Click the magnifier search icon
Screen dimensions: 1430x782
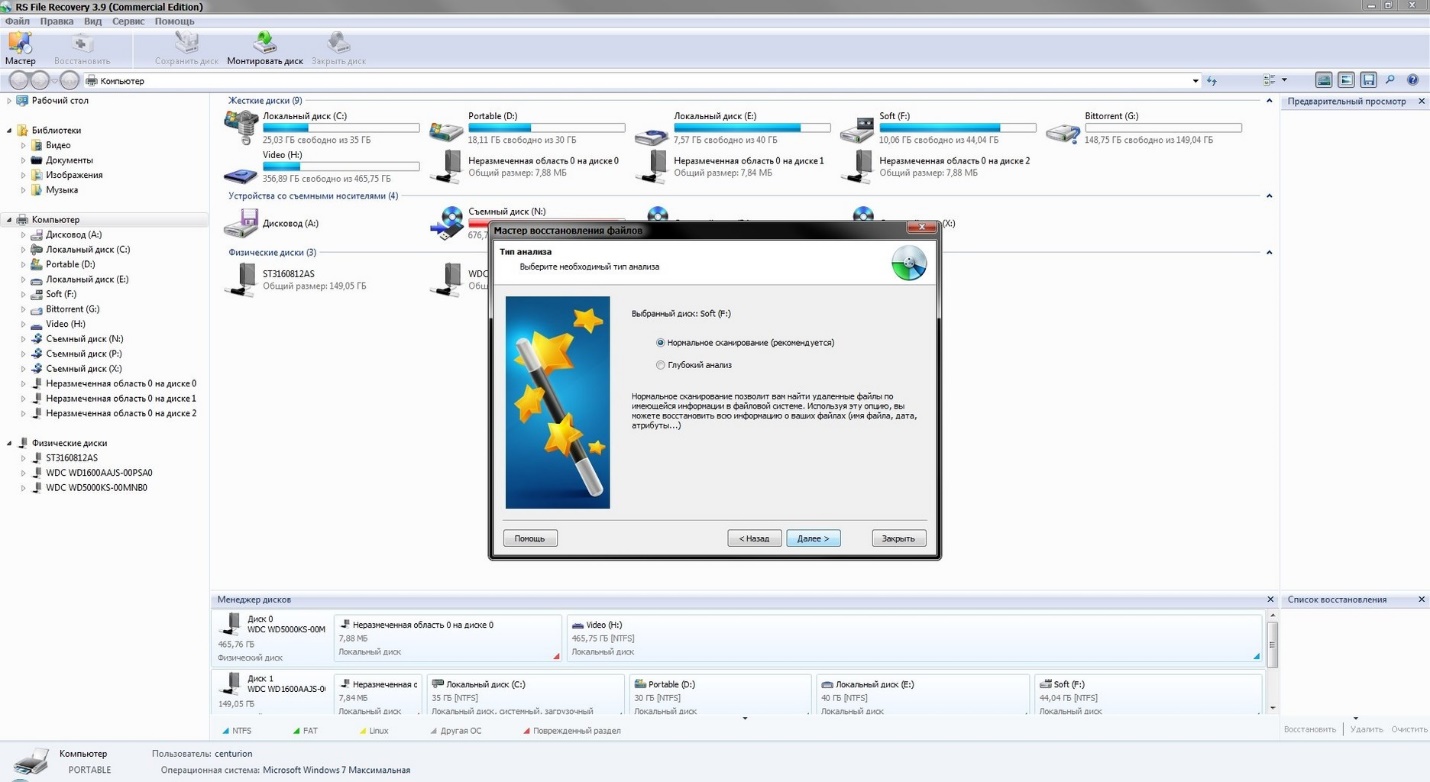point(1390,80)
